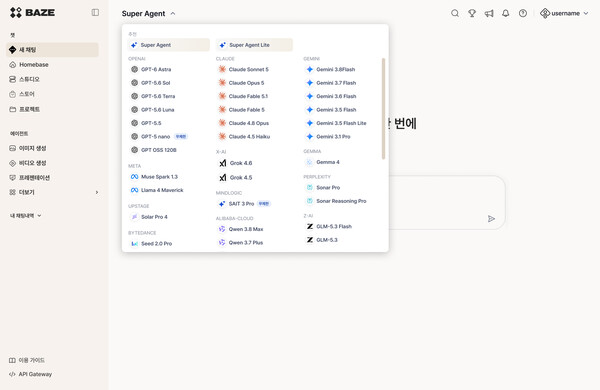Image resolution: width=600 pixels, height=390 pixels.
Task: Open 새 채팅 in sidebar
Action: pos(52,50)
